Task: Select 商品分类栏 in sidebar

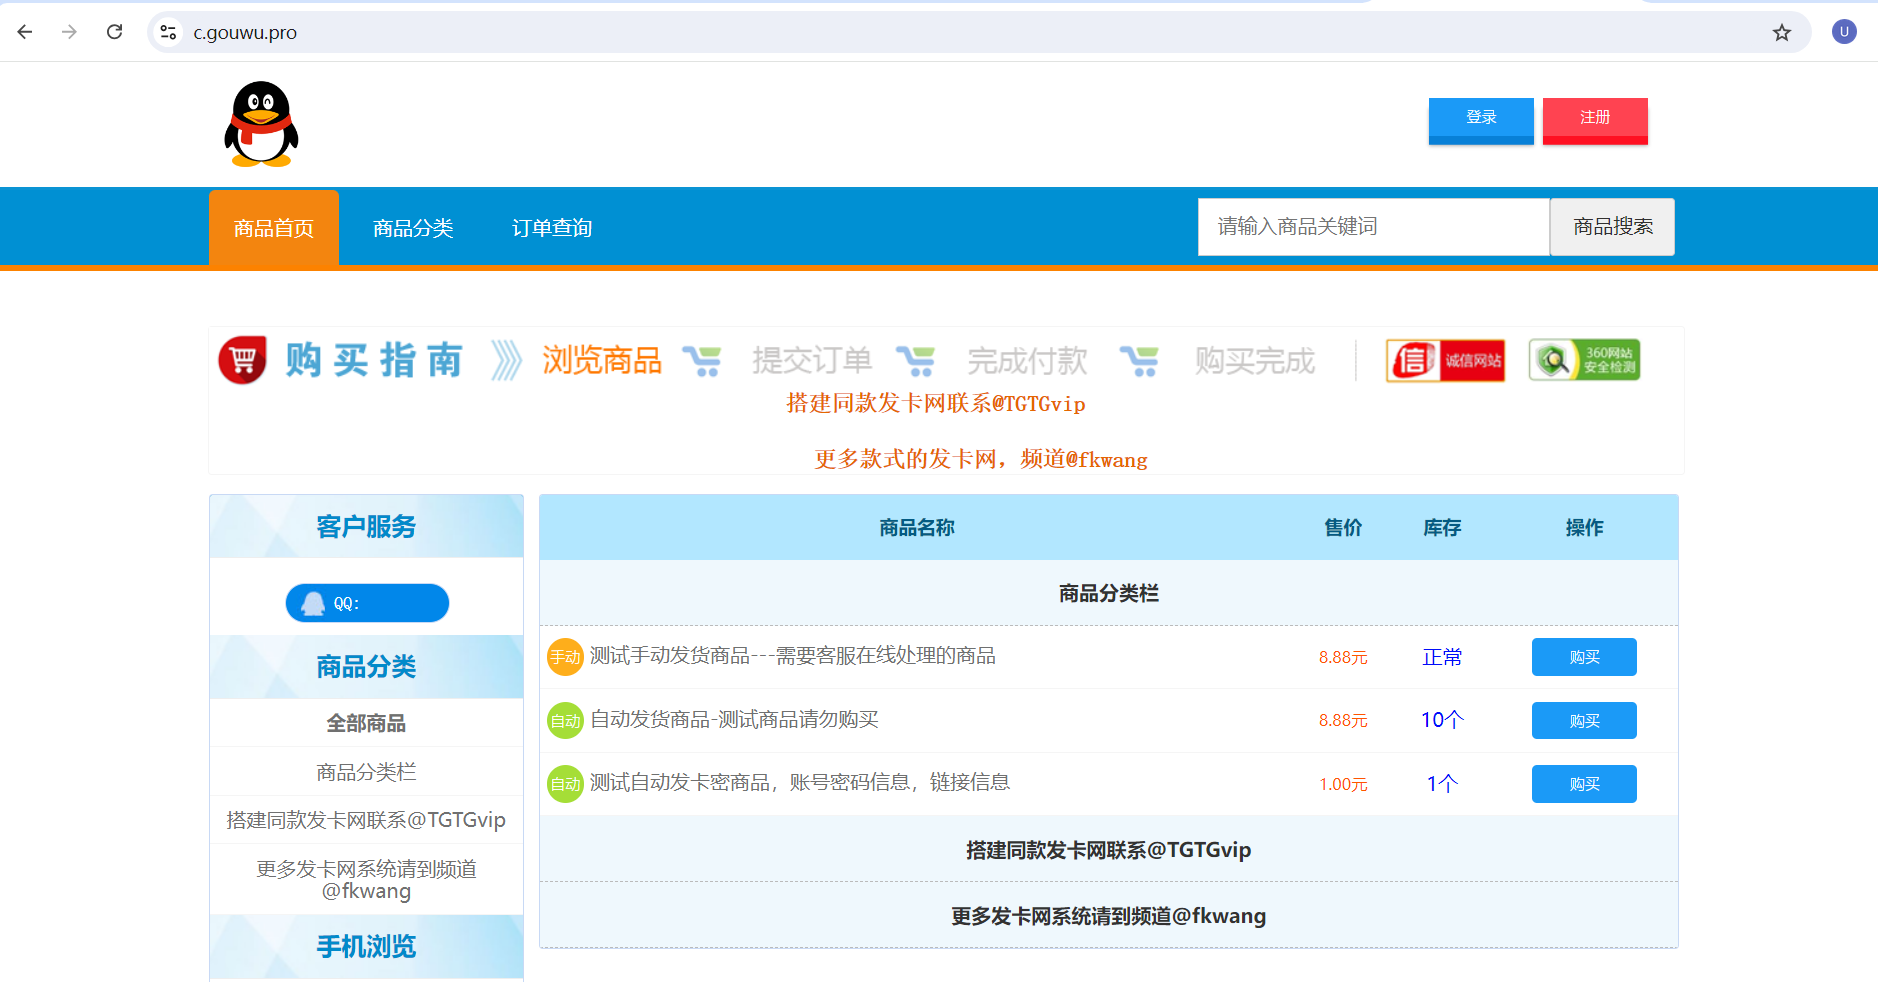Action: click(x=366, y=772)
